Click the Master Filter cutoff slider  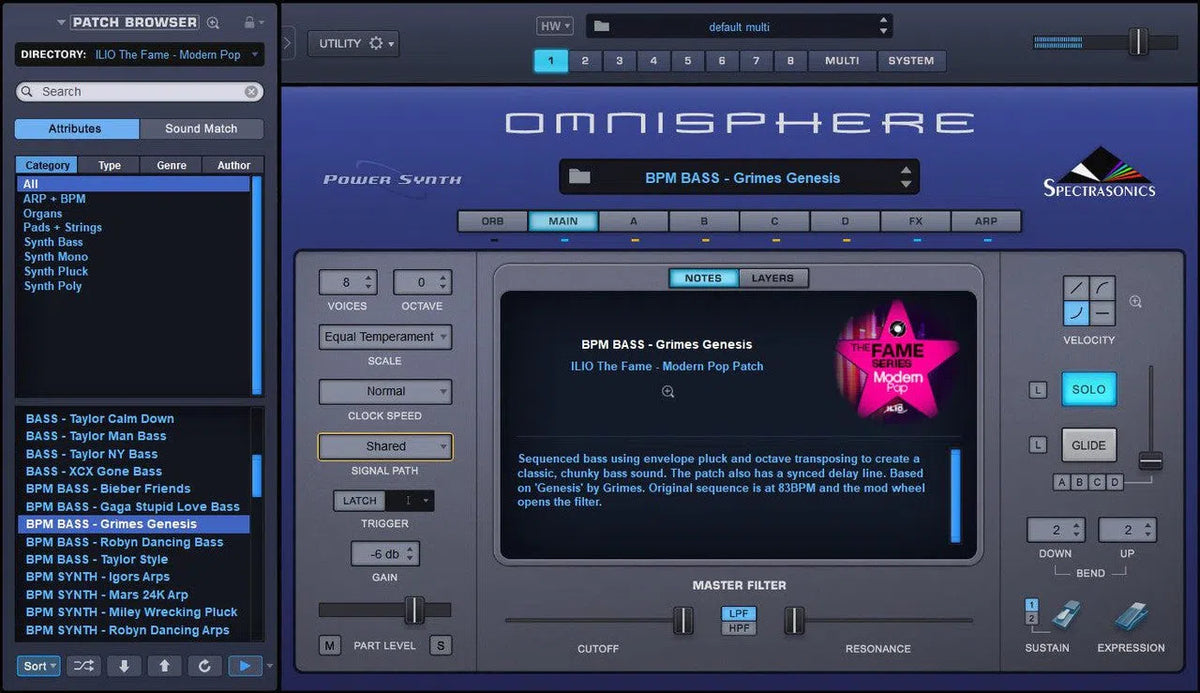coord(683,620)
